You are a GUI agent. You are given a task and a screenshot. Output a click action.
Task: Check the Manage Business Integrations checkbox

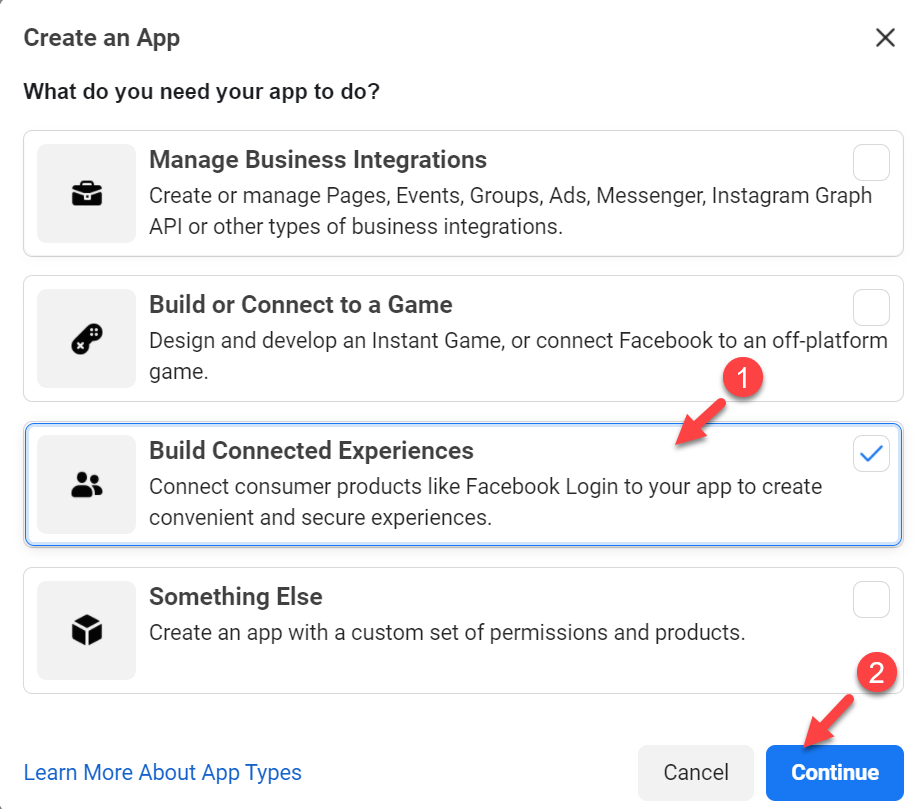pos(871,163)
